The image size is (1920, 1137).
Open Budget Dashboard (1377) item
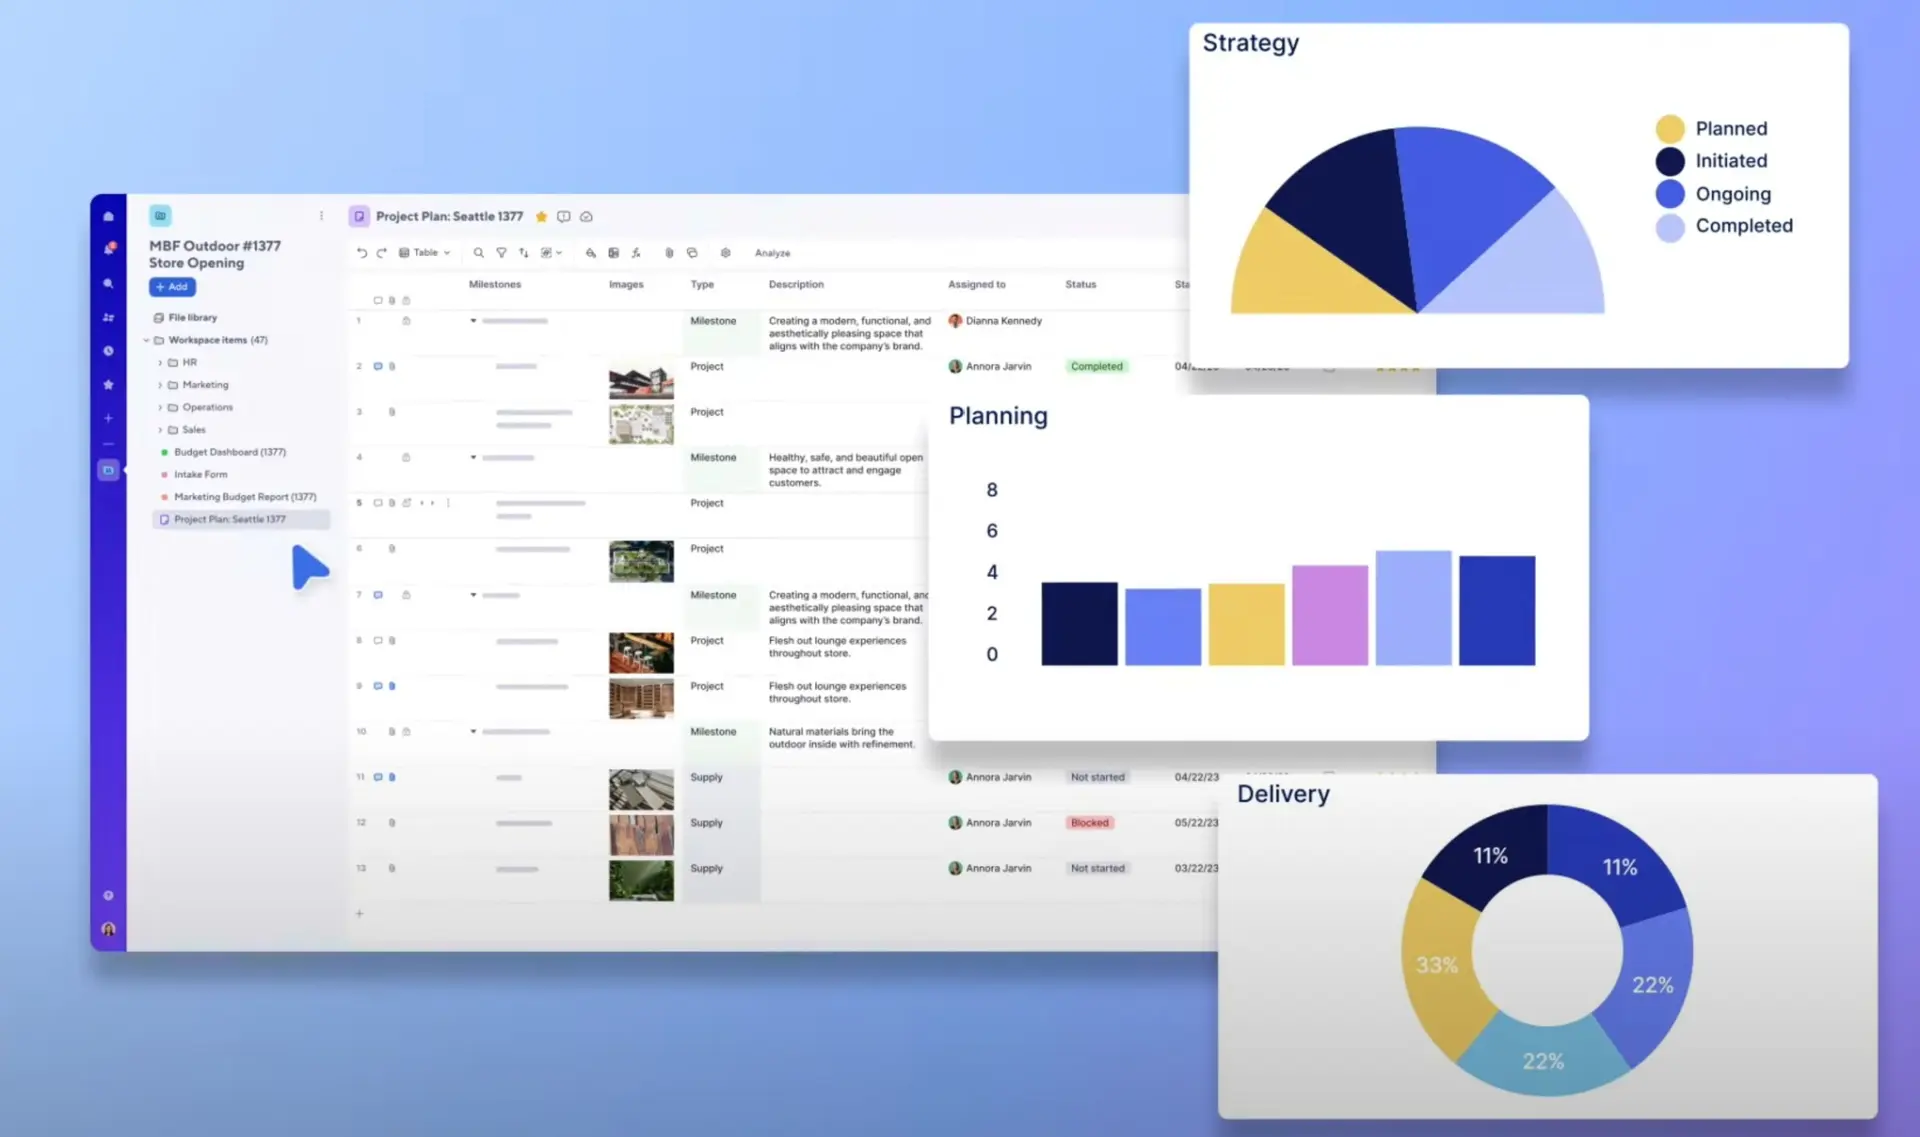click(x=229, y=452)
